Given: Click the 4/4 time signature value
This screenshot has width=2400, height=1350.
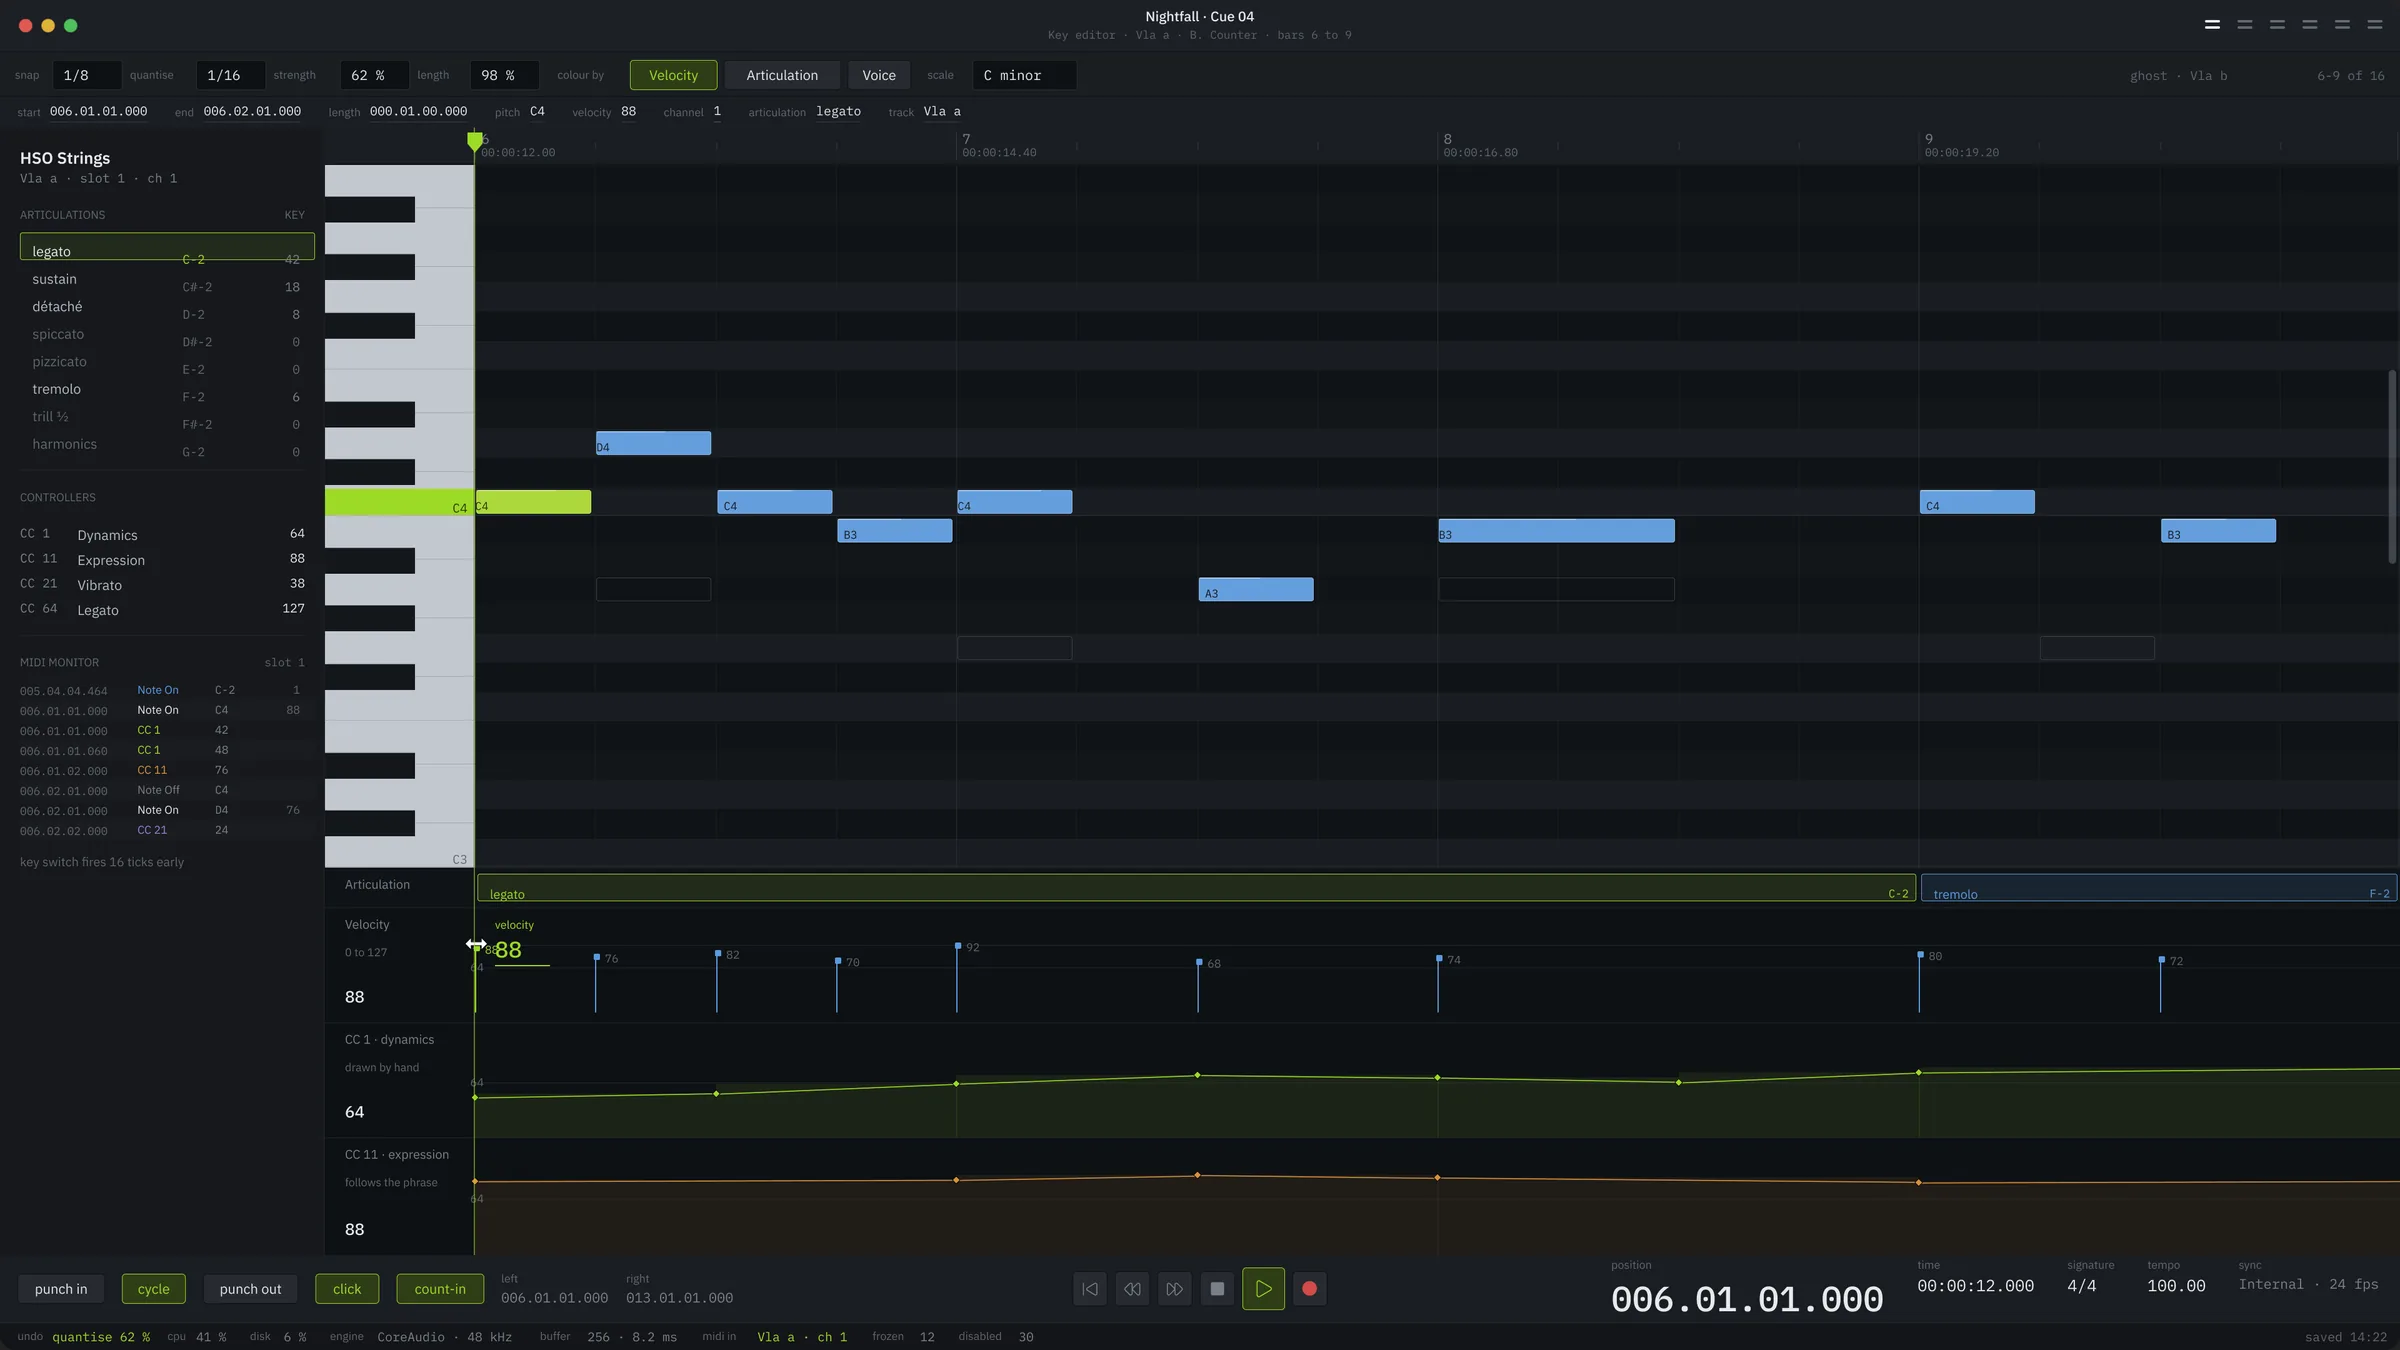Looking at the screenshot, I should (2082, 1286).
